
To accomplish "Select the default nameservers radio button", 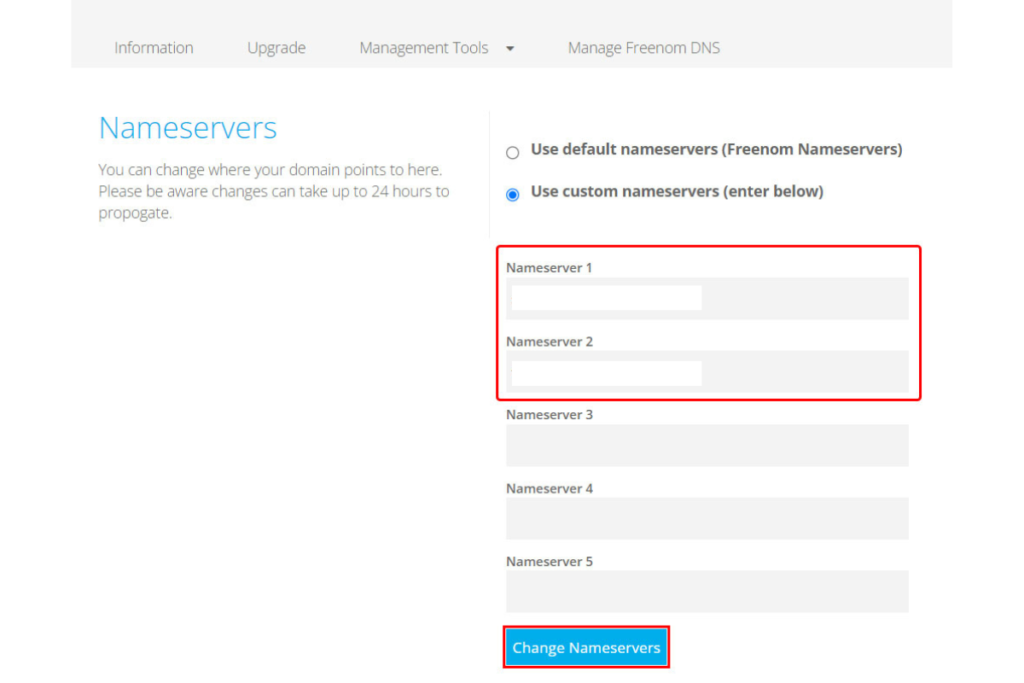I will pos(513,153).
